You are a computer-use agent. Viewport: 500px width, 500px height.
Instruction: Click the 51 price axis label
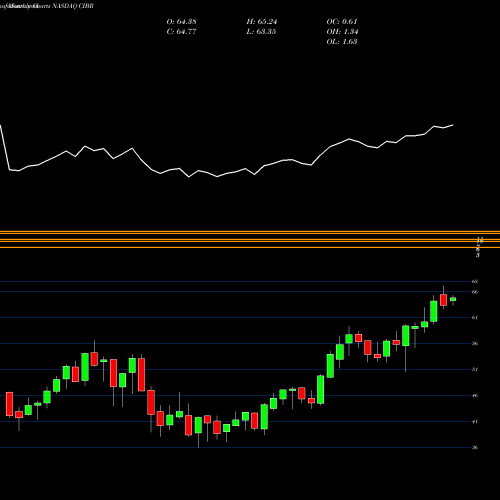pos(475,369)
